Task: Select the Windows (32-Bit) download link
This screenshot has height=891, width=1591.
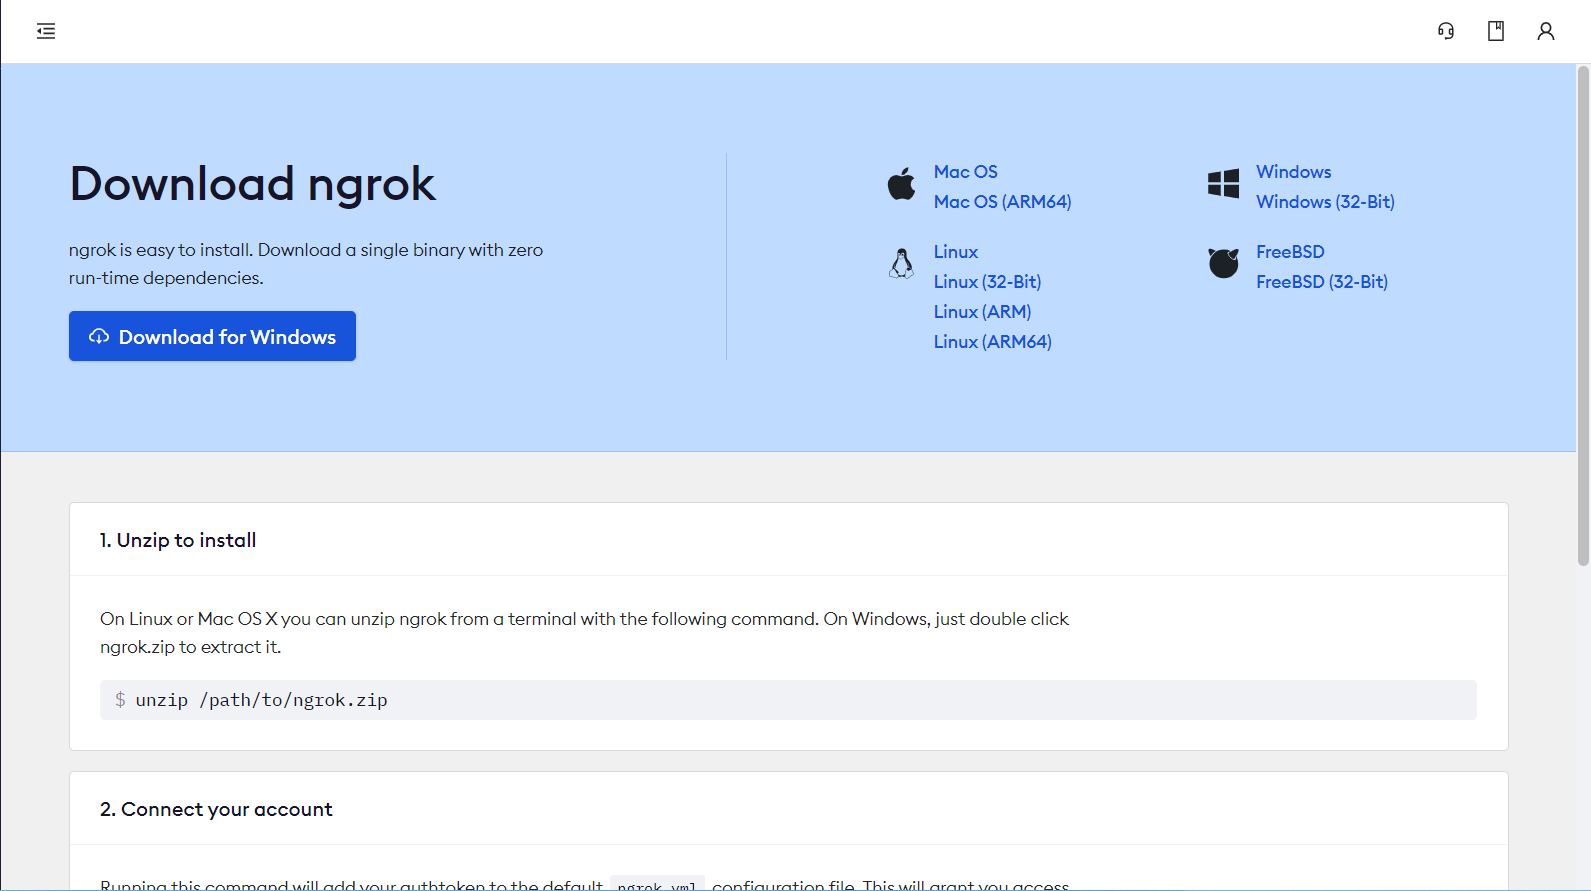Action: 1325,202
